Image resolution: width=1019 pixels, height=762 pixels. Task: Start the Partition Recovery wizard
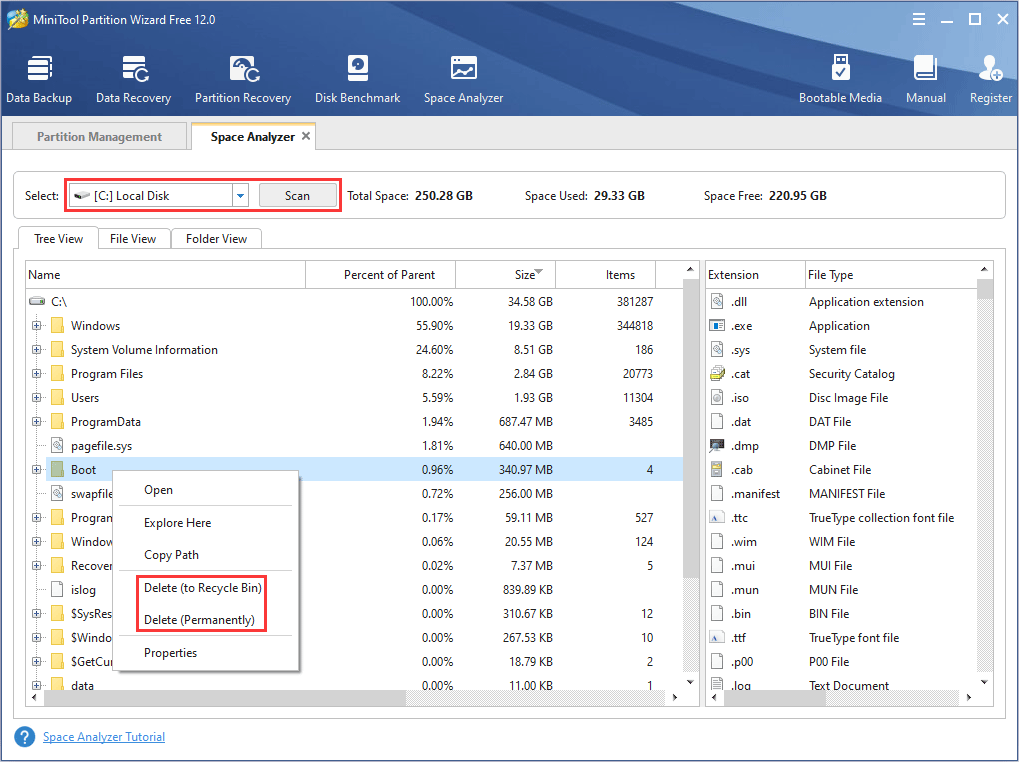(242, 79)
